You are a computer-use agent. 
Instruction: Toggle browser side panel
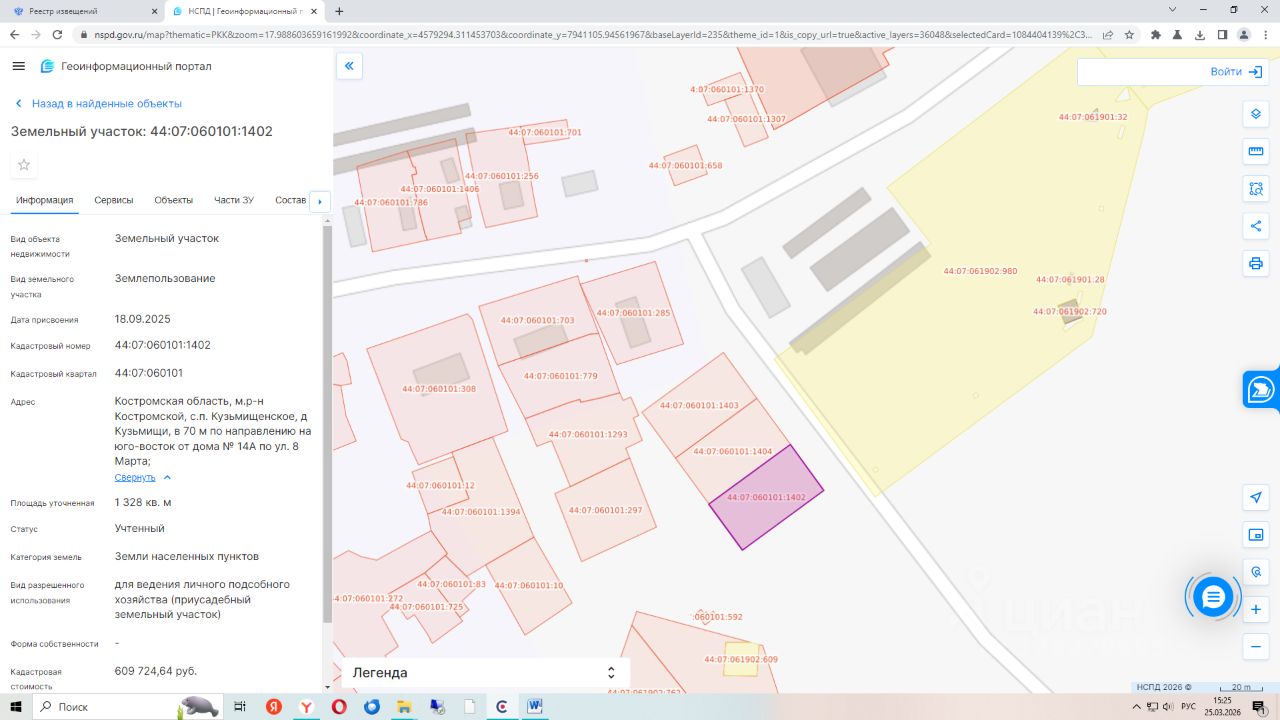[1222, 34]
